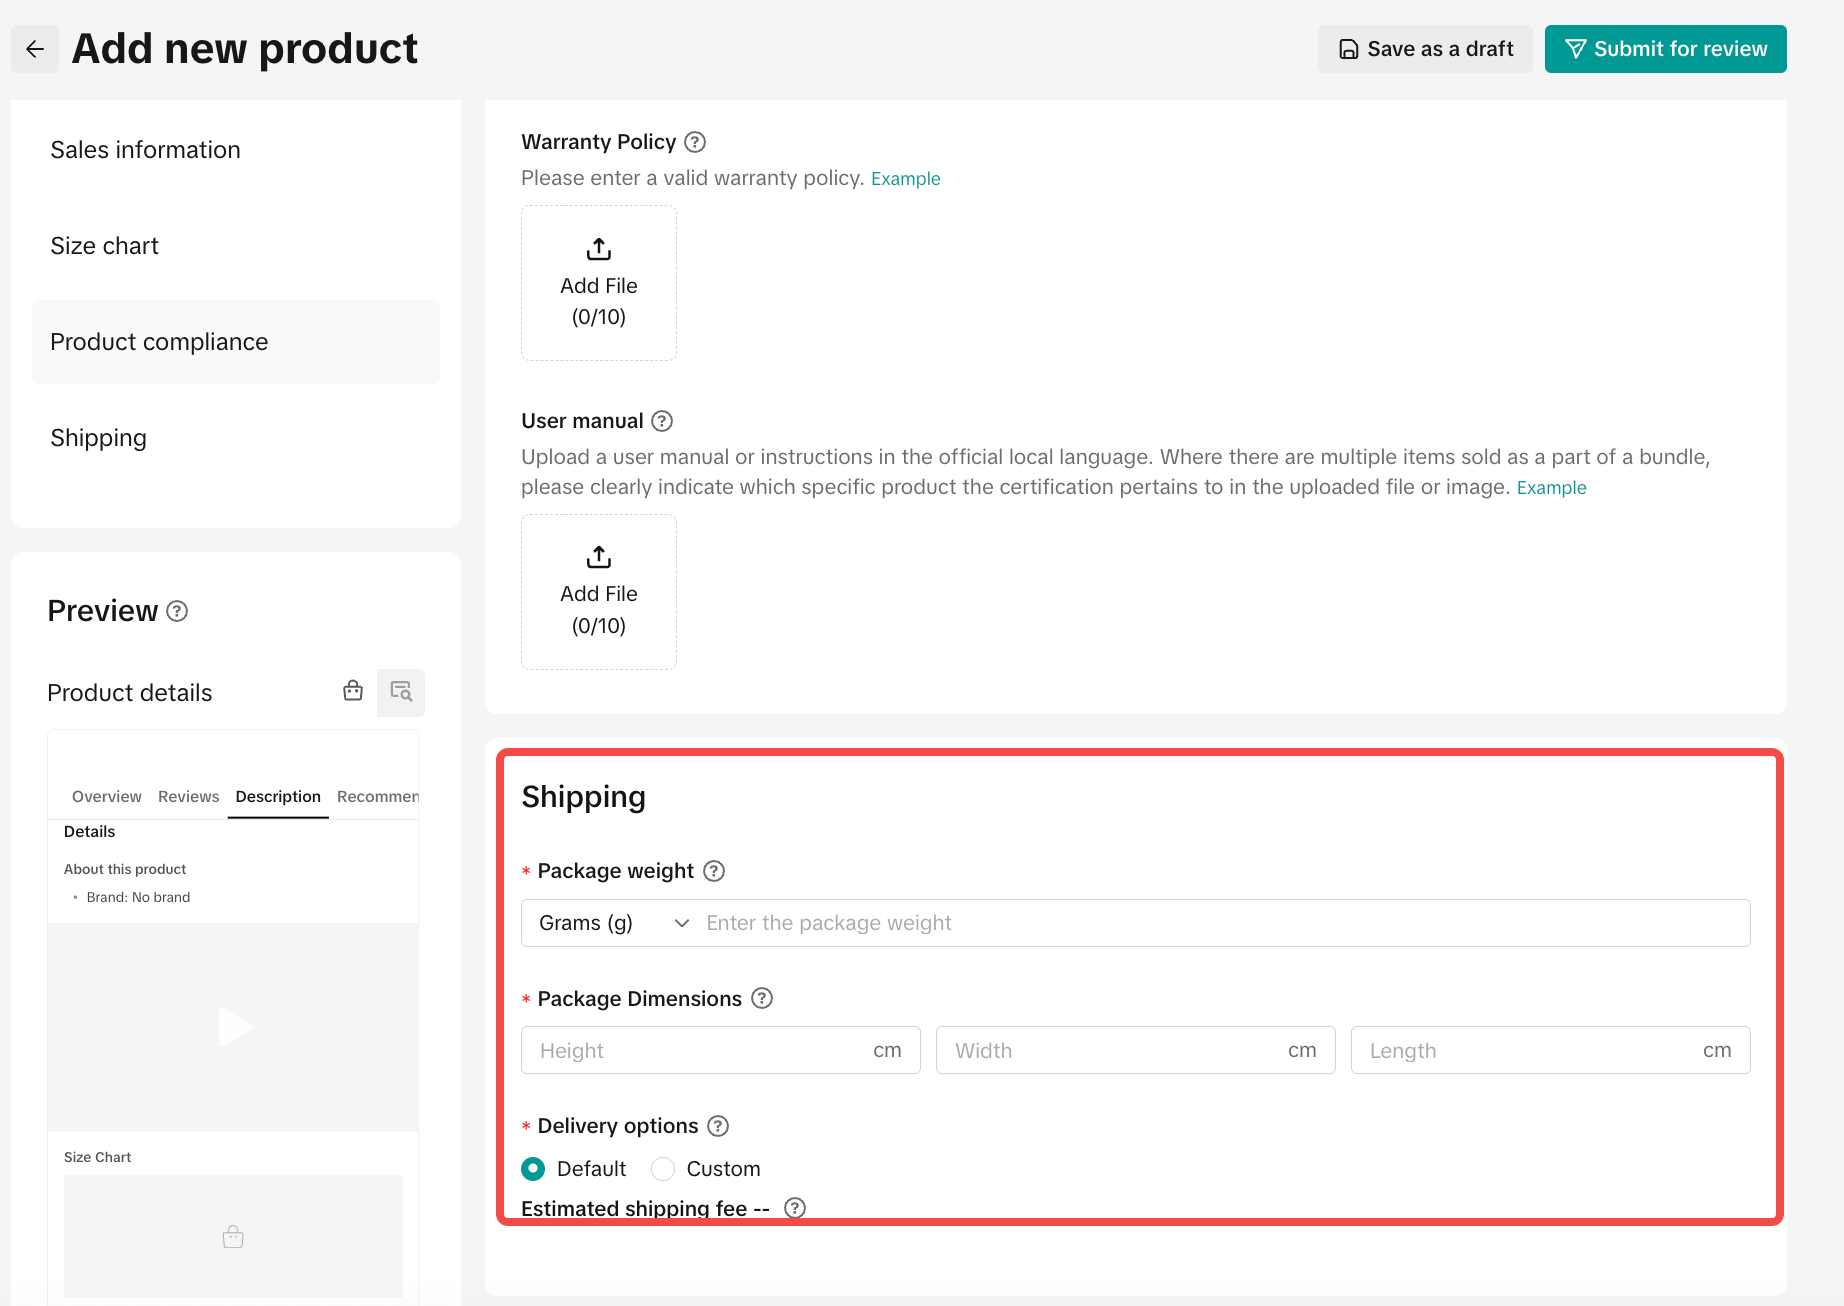Select the shopping bag preview icon
Viewport: 1844px width, 1306px height.
(353, 691)
